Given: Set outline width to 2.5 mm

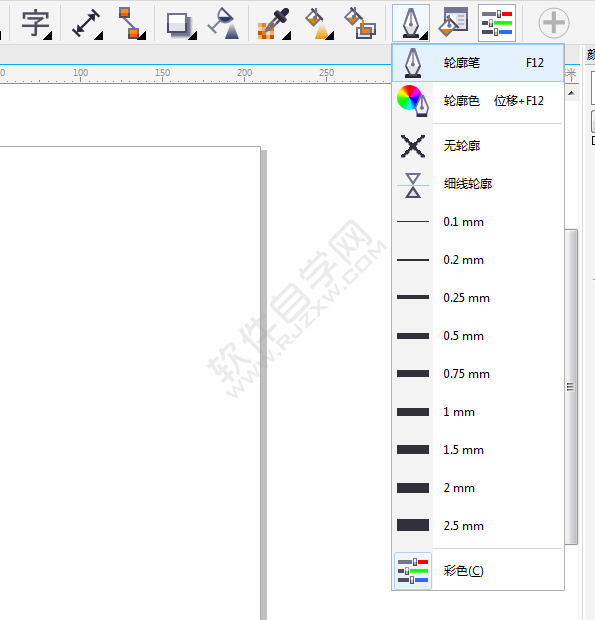Looking at the screenshot, I should (x=478, y=525).
